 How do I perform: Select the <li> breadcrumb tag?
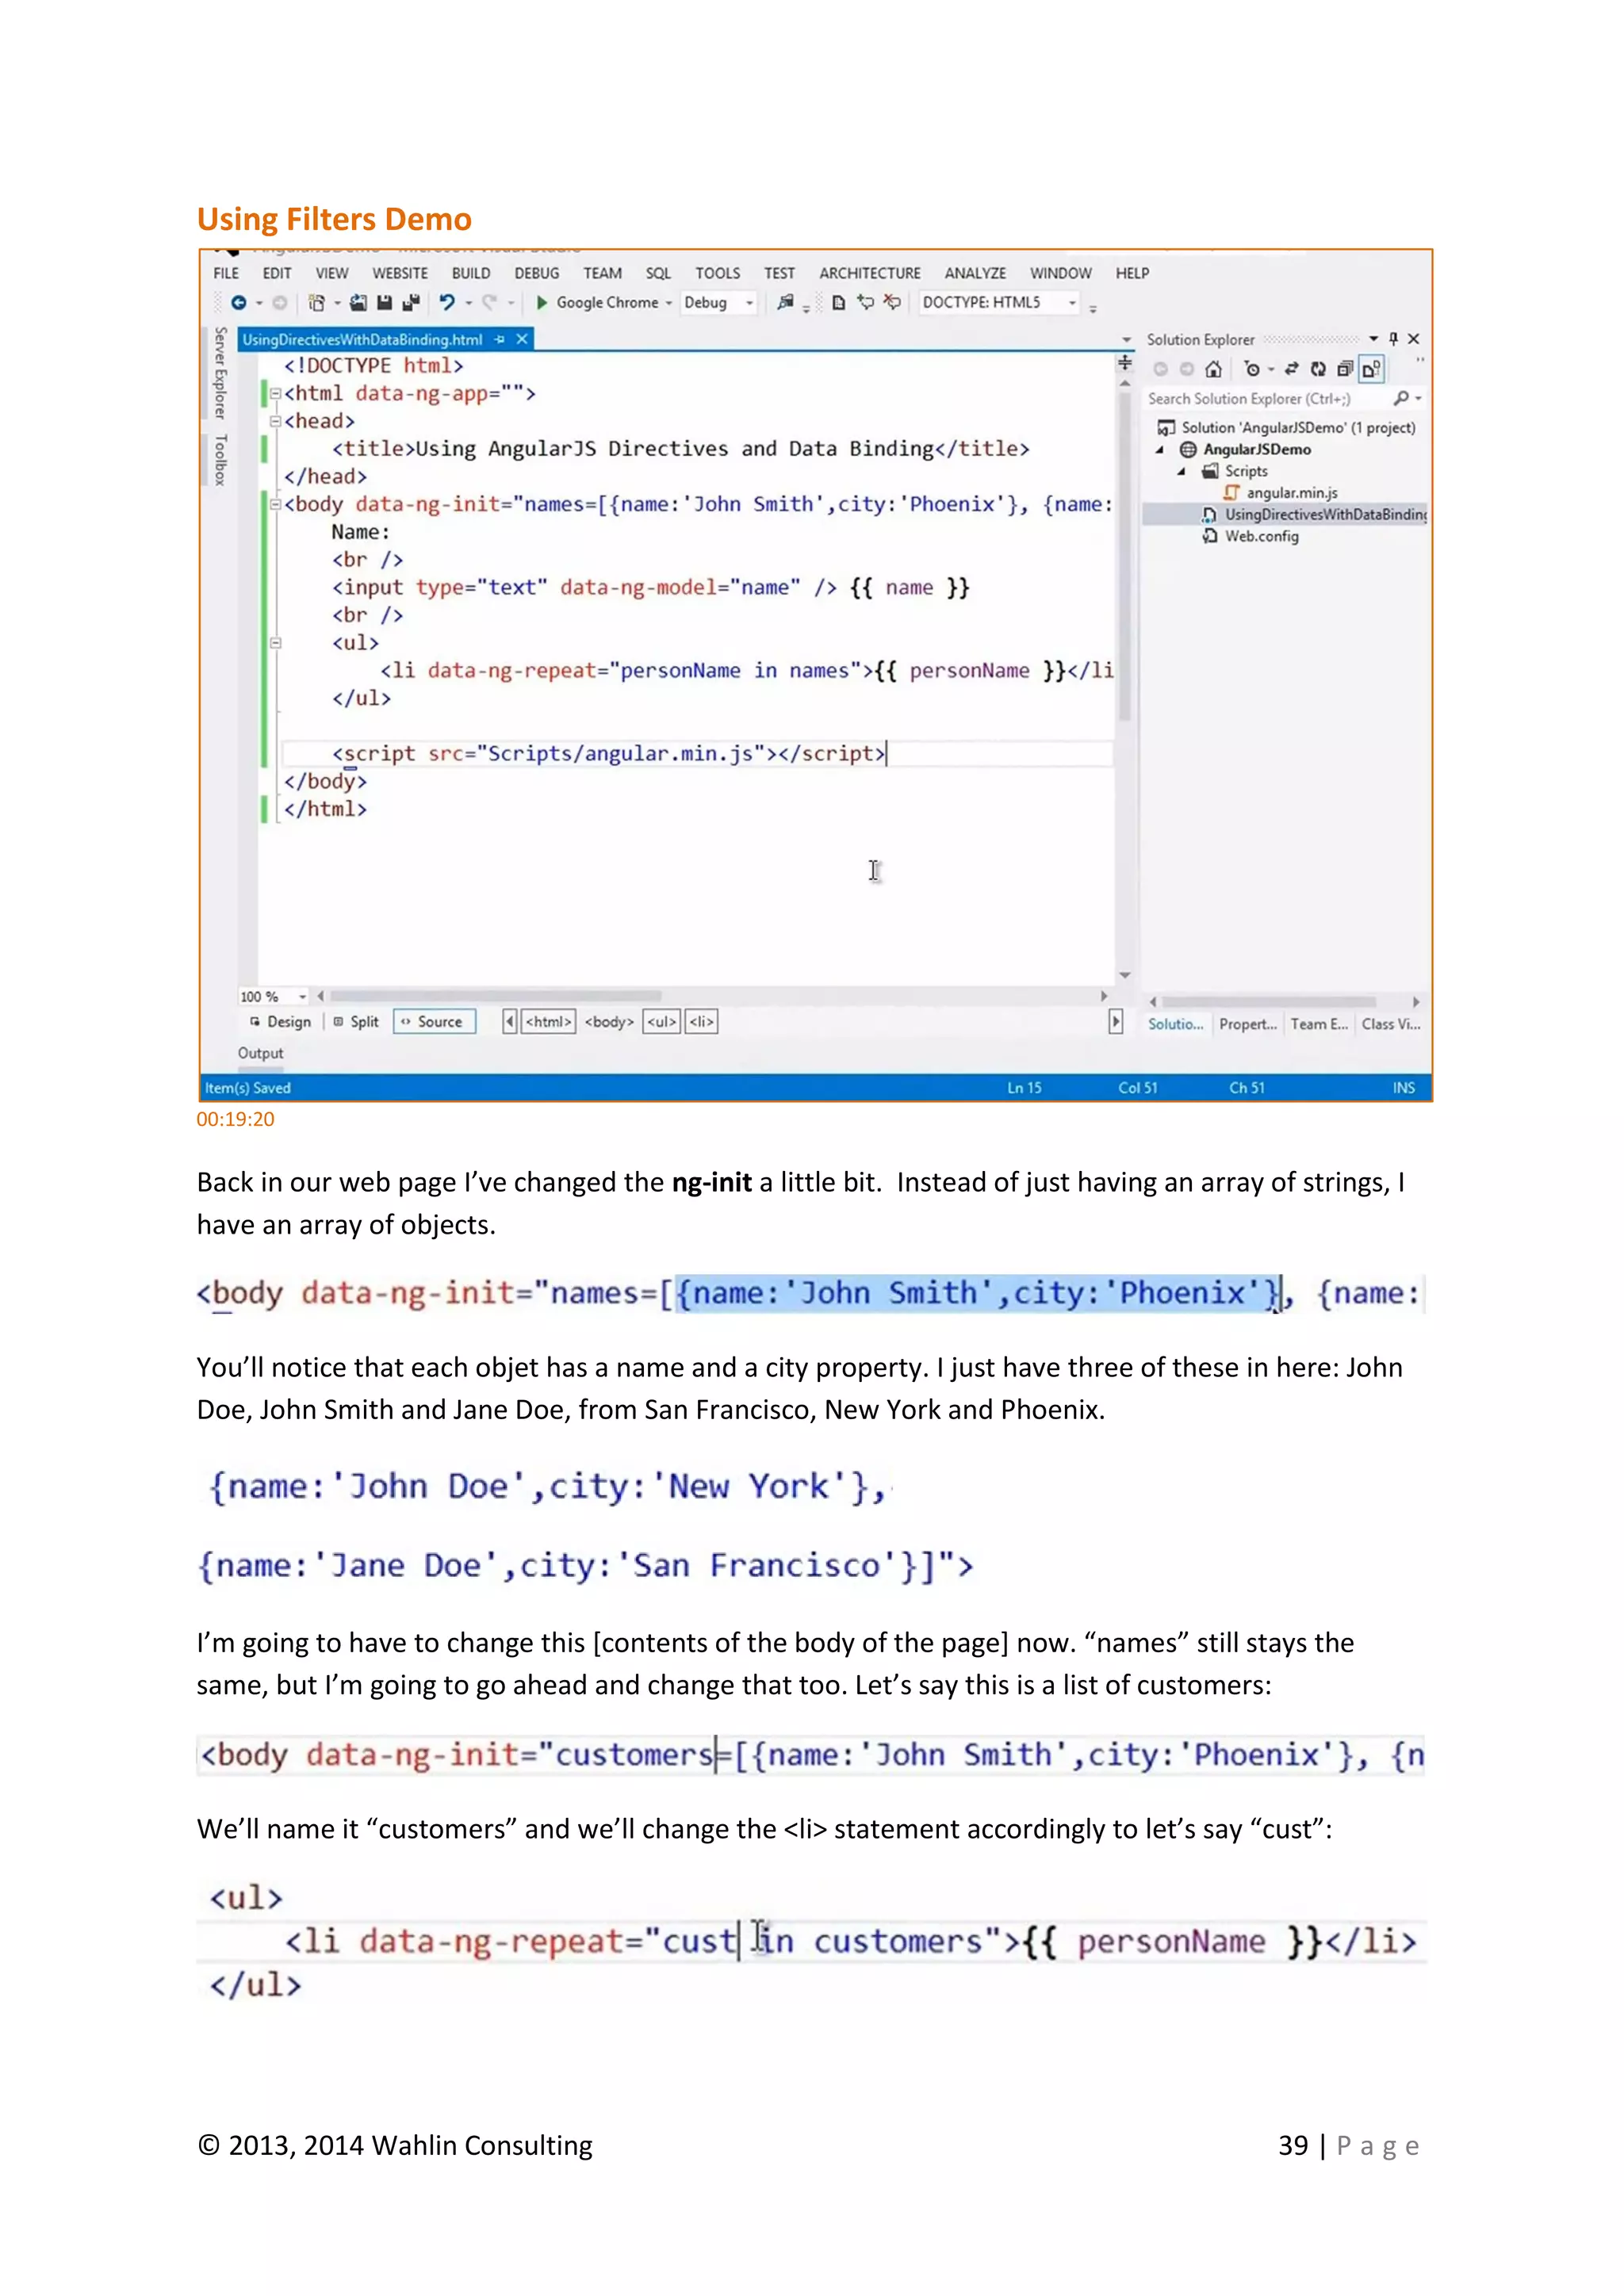tap(701, 1022)
